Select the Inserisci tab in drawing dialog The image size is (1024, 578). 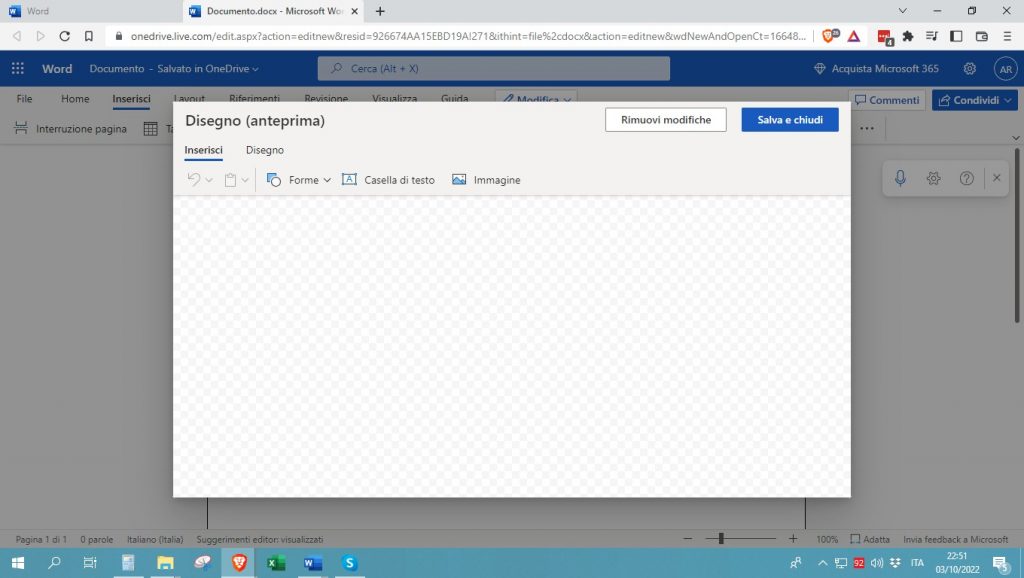click(x=203, y=150)
